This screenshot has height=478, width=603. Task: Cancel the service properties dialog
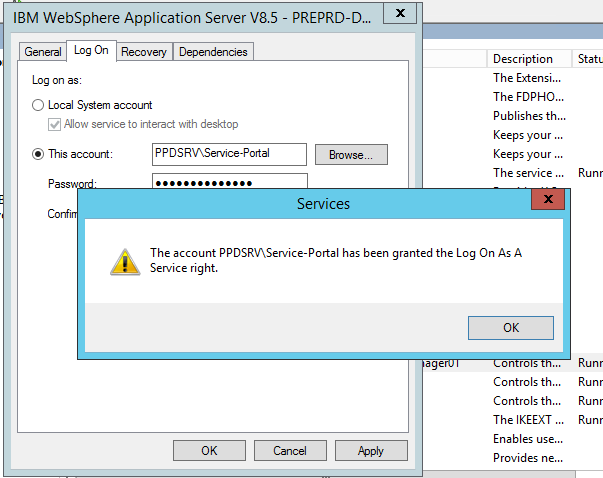click(290, 451)
